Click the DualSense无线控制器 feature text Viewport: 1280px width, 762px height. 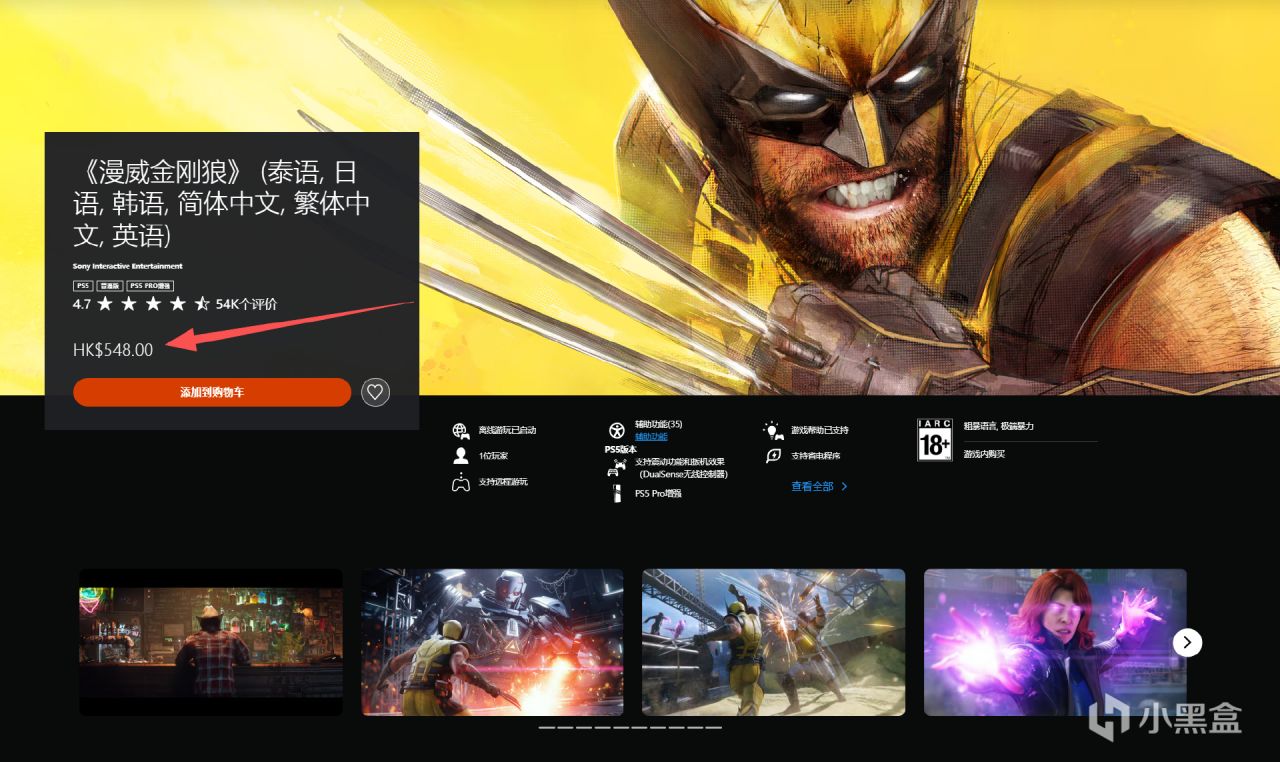(x=684, y=474)
